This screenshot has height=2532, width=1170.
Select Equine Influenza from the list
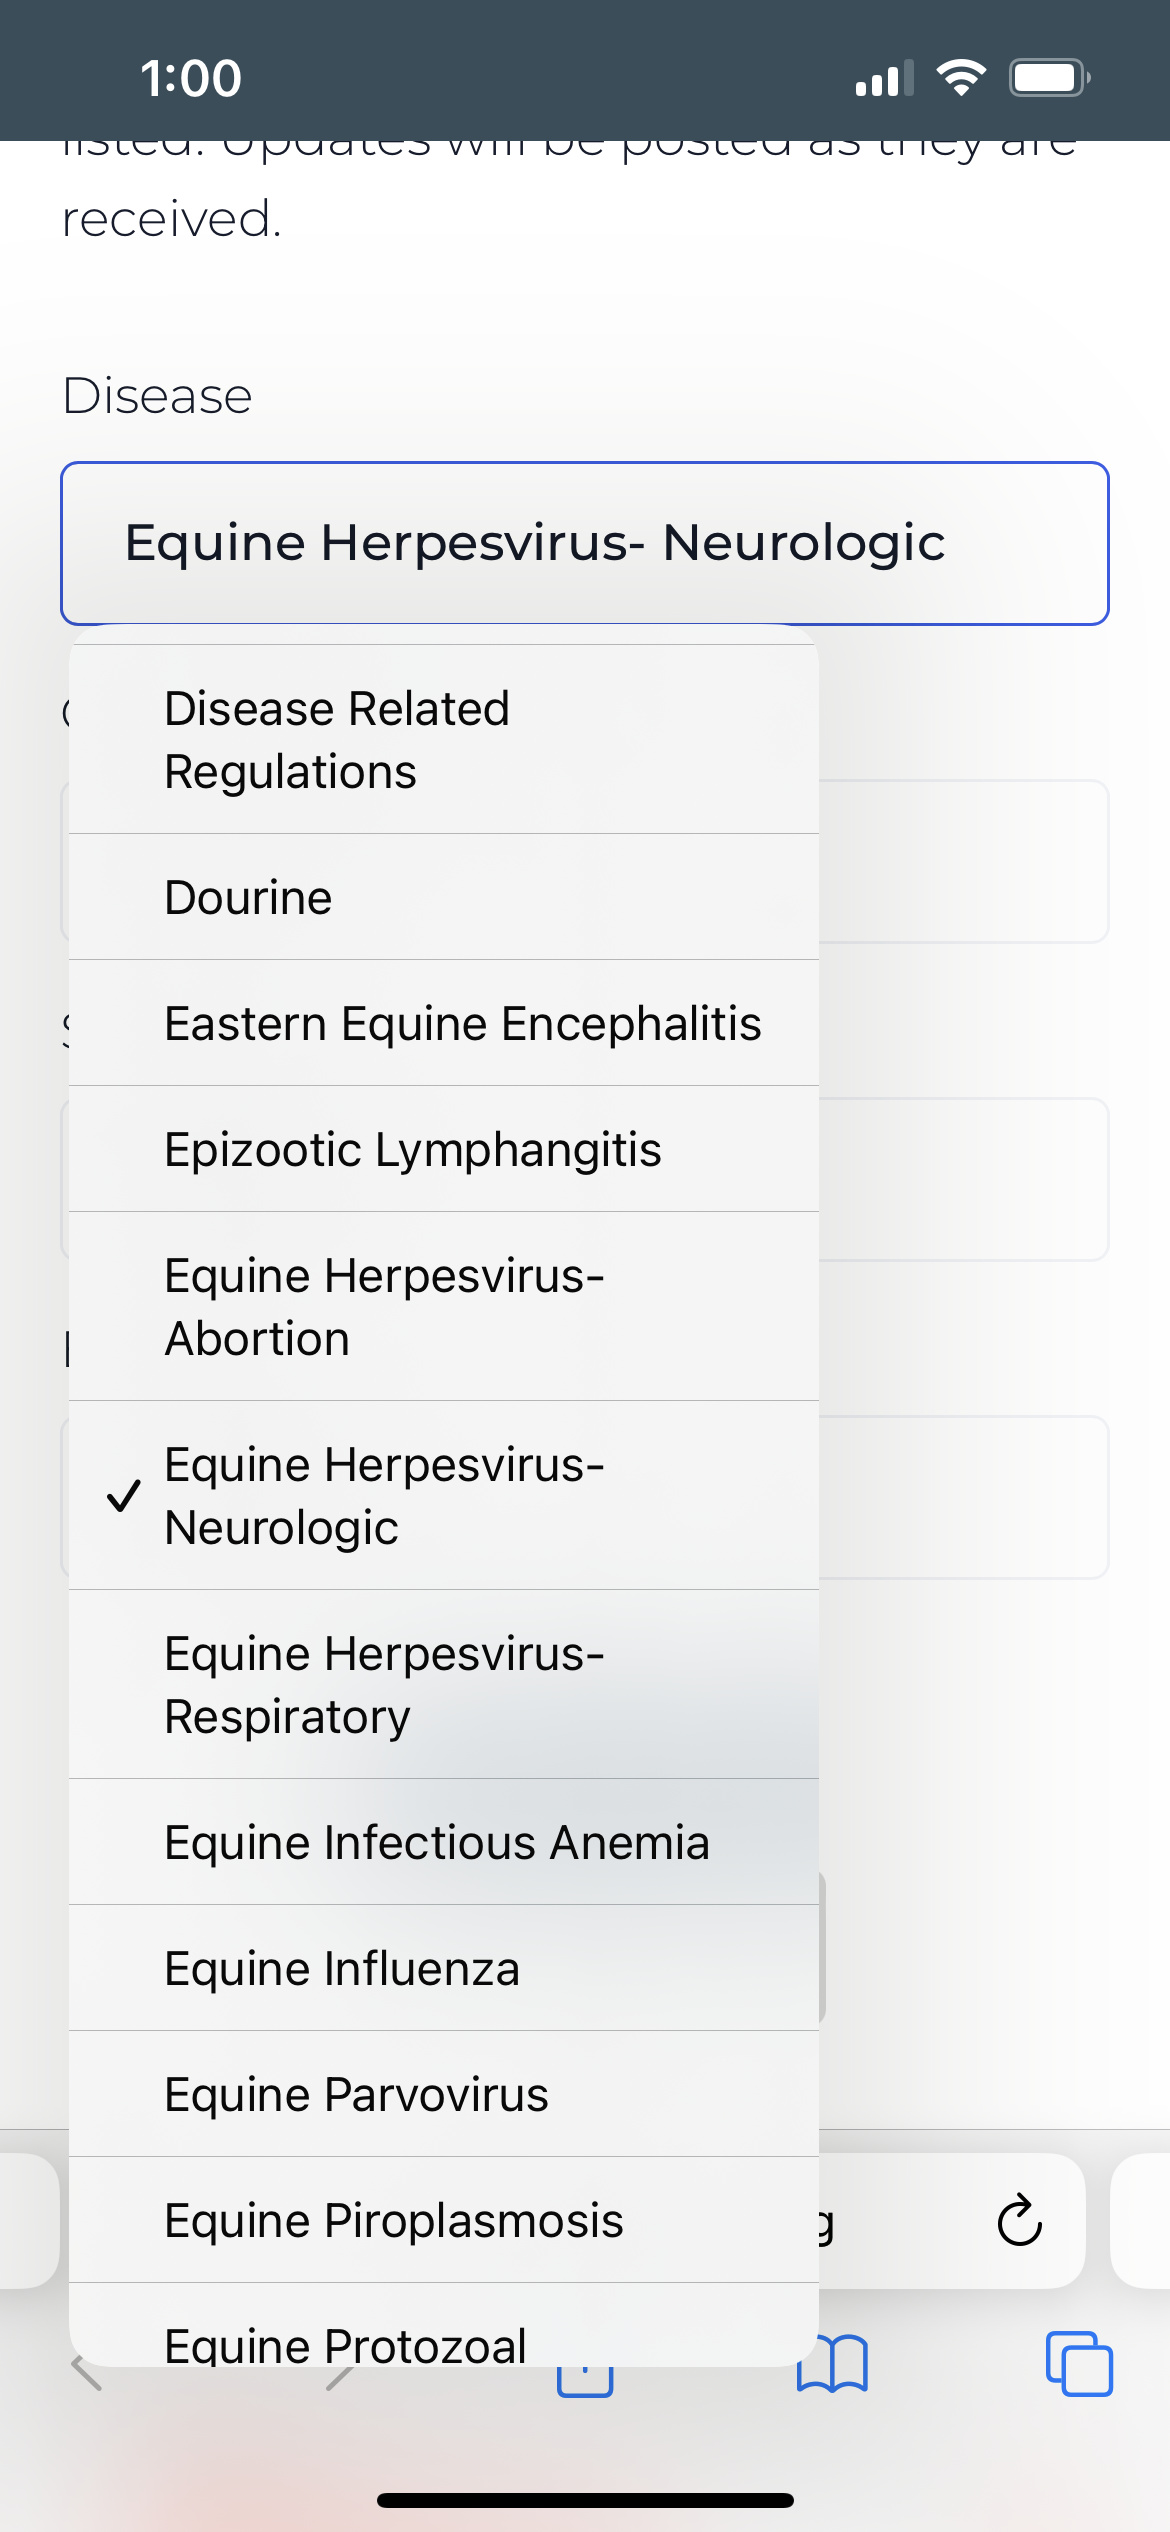click(444, 1968)
